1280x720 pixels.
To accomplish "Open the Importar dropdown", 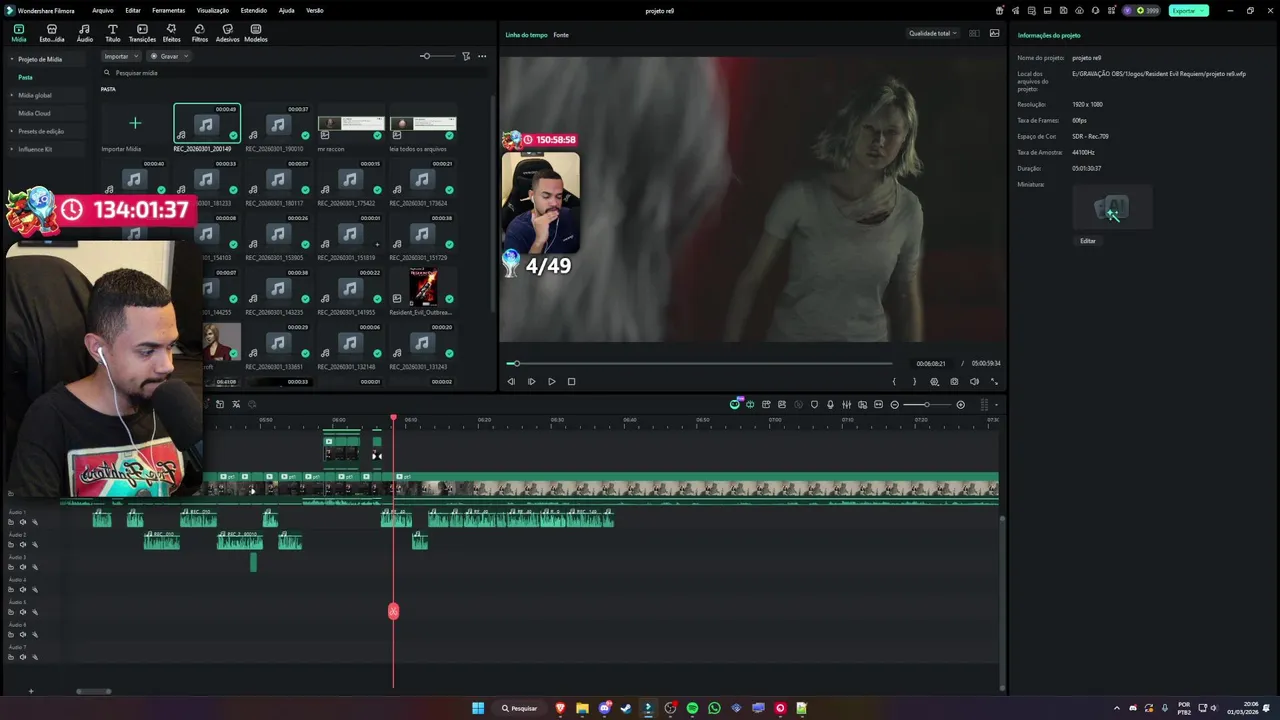I will (121, 56).
